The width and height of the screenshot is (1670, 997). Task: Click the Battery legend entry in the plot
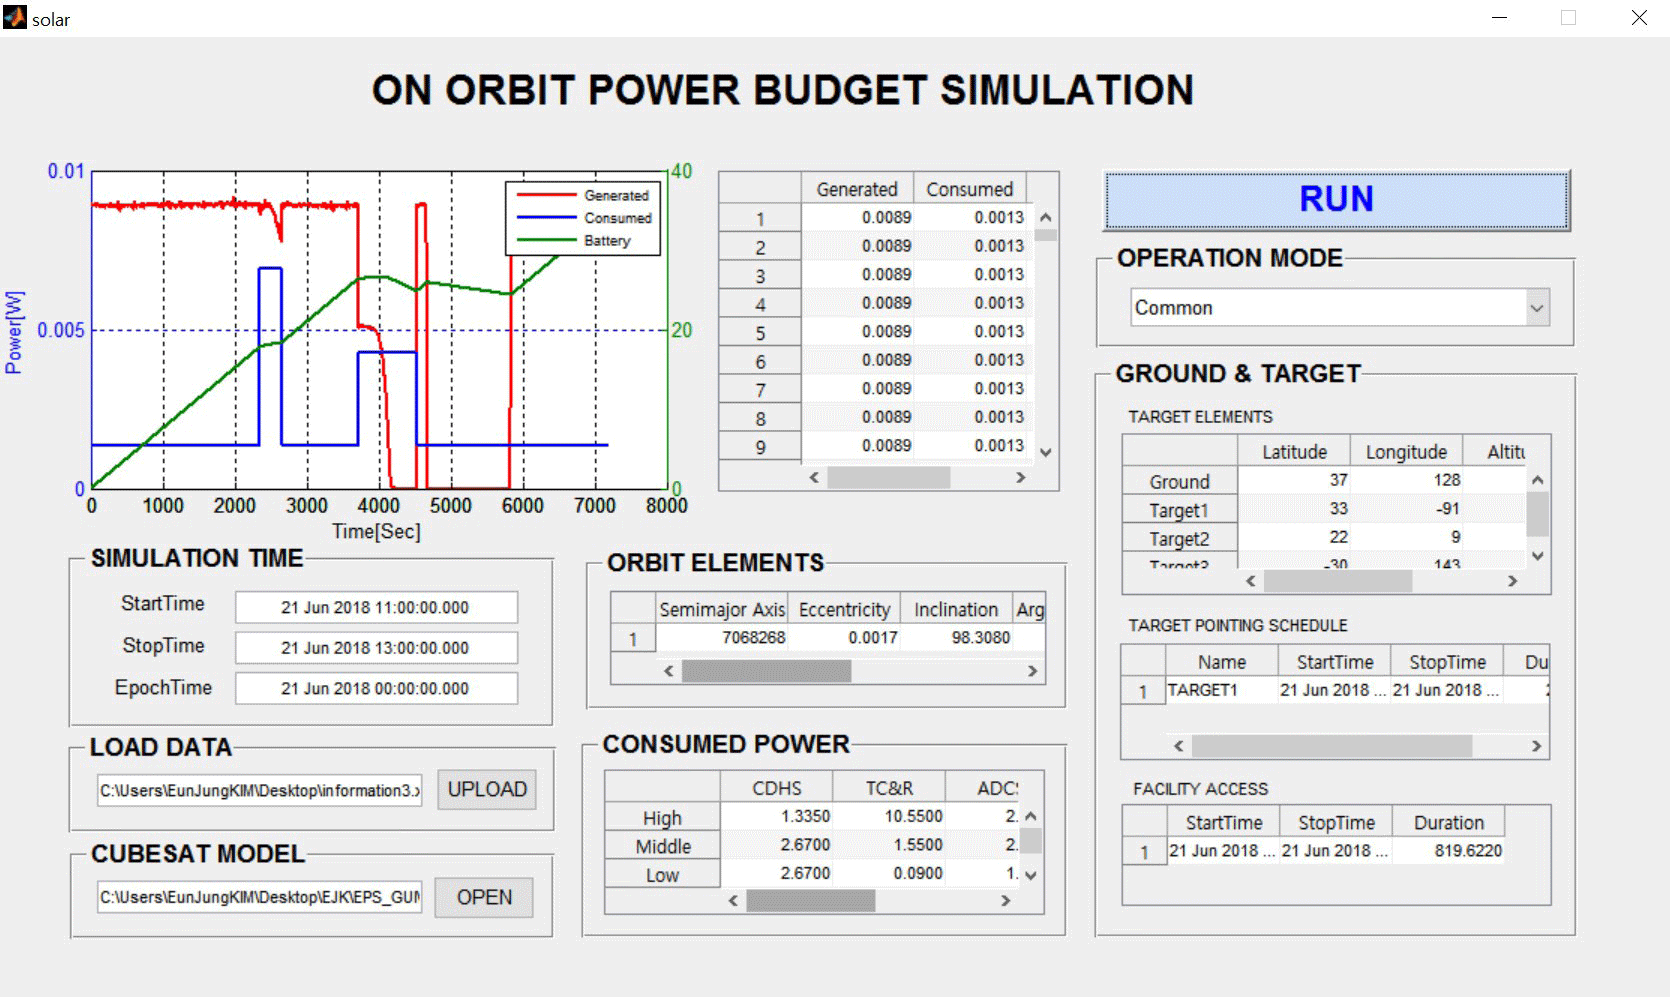574,241
